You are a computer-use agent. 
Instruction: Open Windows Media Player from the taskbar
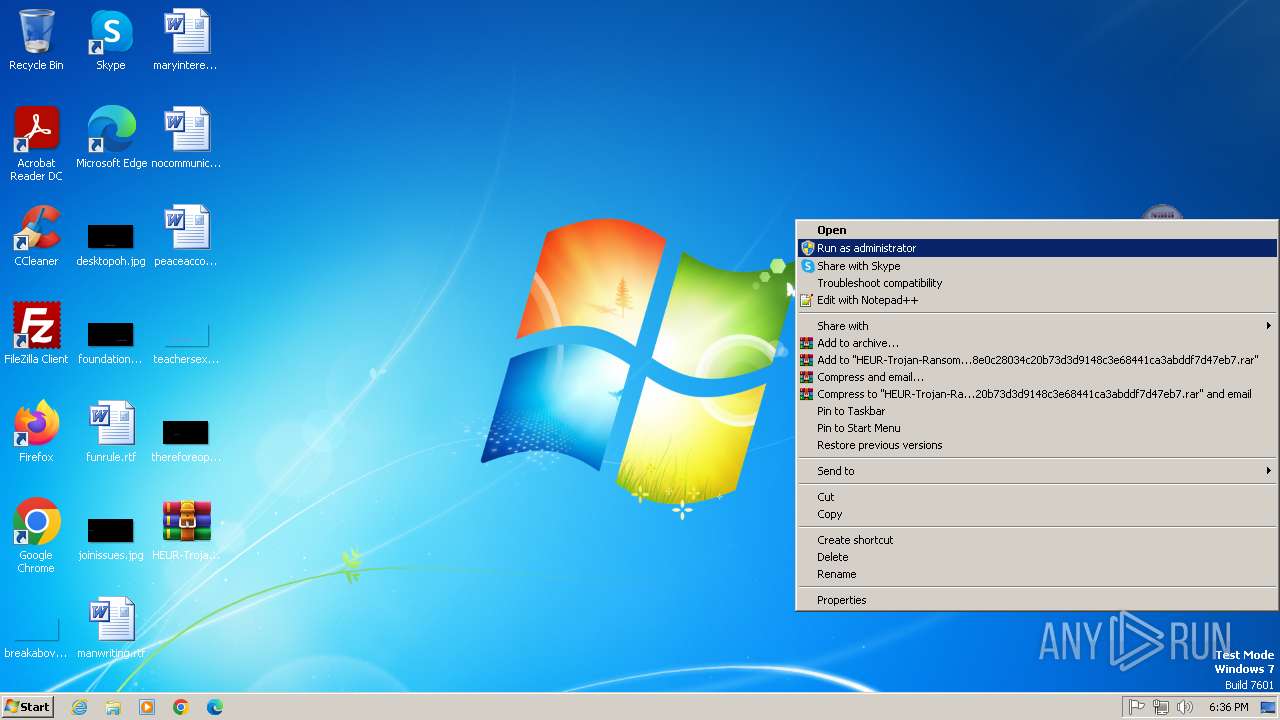click(x=147, y=707)
